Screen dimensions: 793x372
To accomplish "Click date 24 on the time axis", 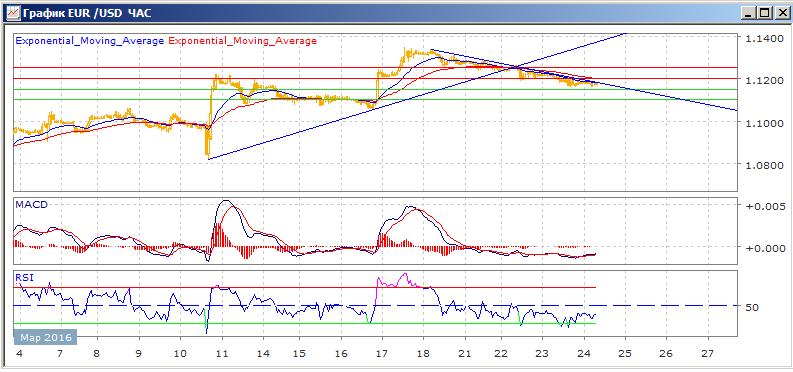I will pos(584,353).
